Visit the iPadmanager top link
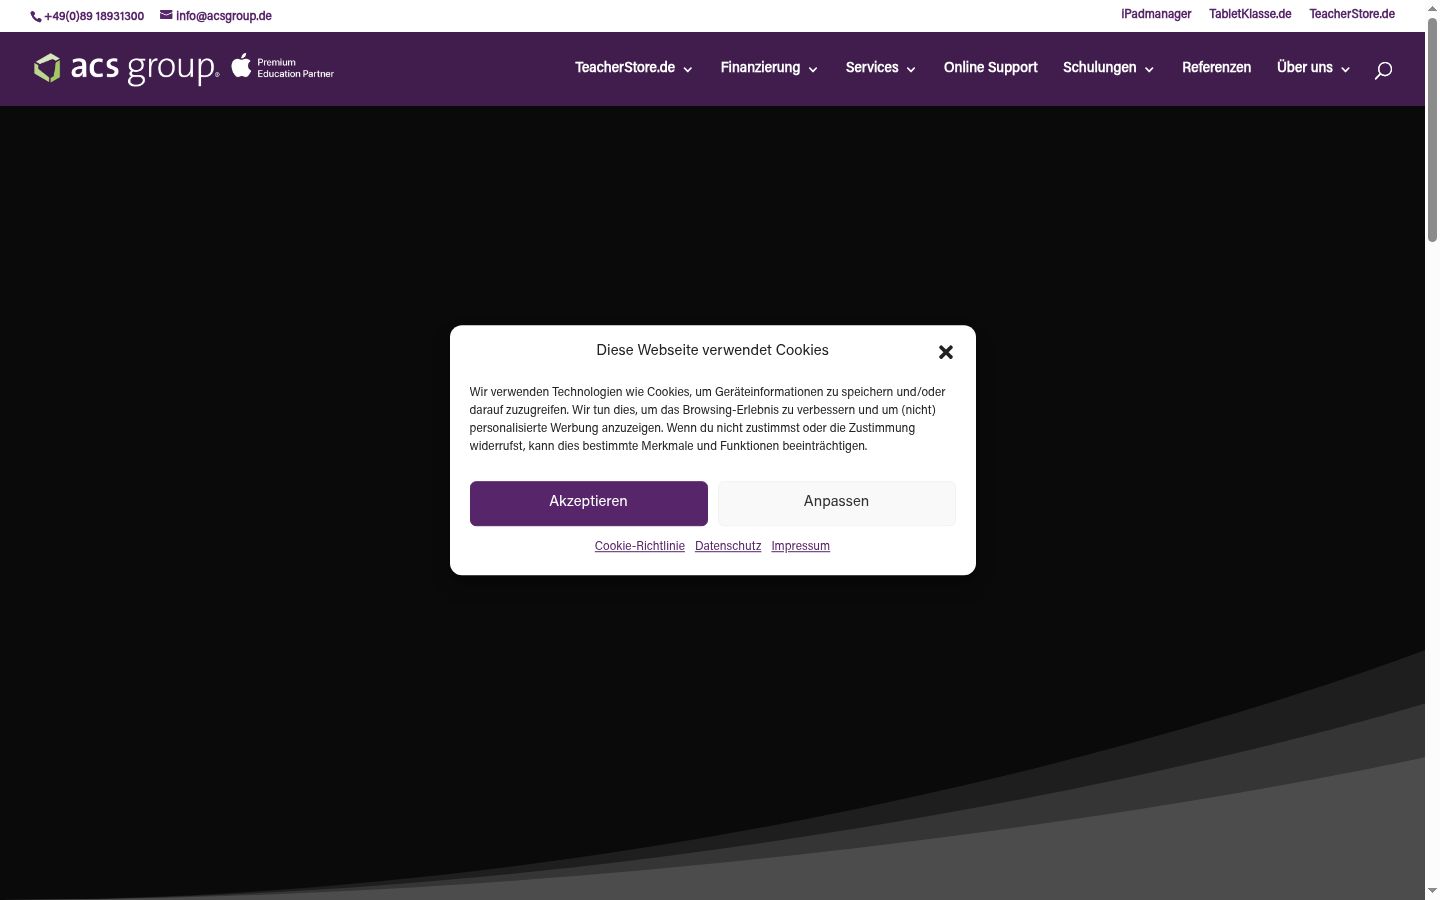 click(x=1156, y=14)
